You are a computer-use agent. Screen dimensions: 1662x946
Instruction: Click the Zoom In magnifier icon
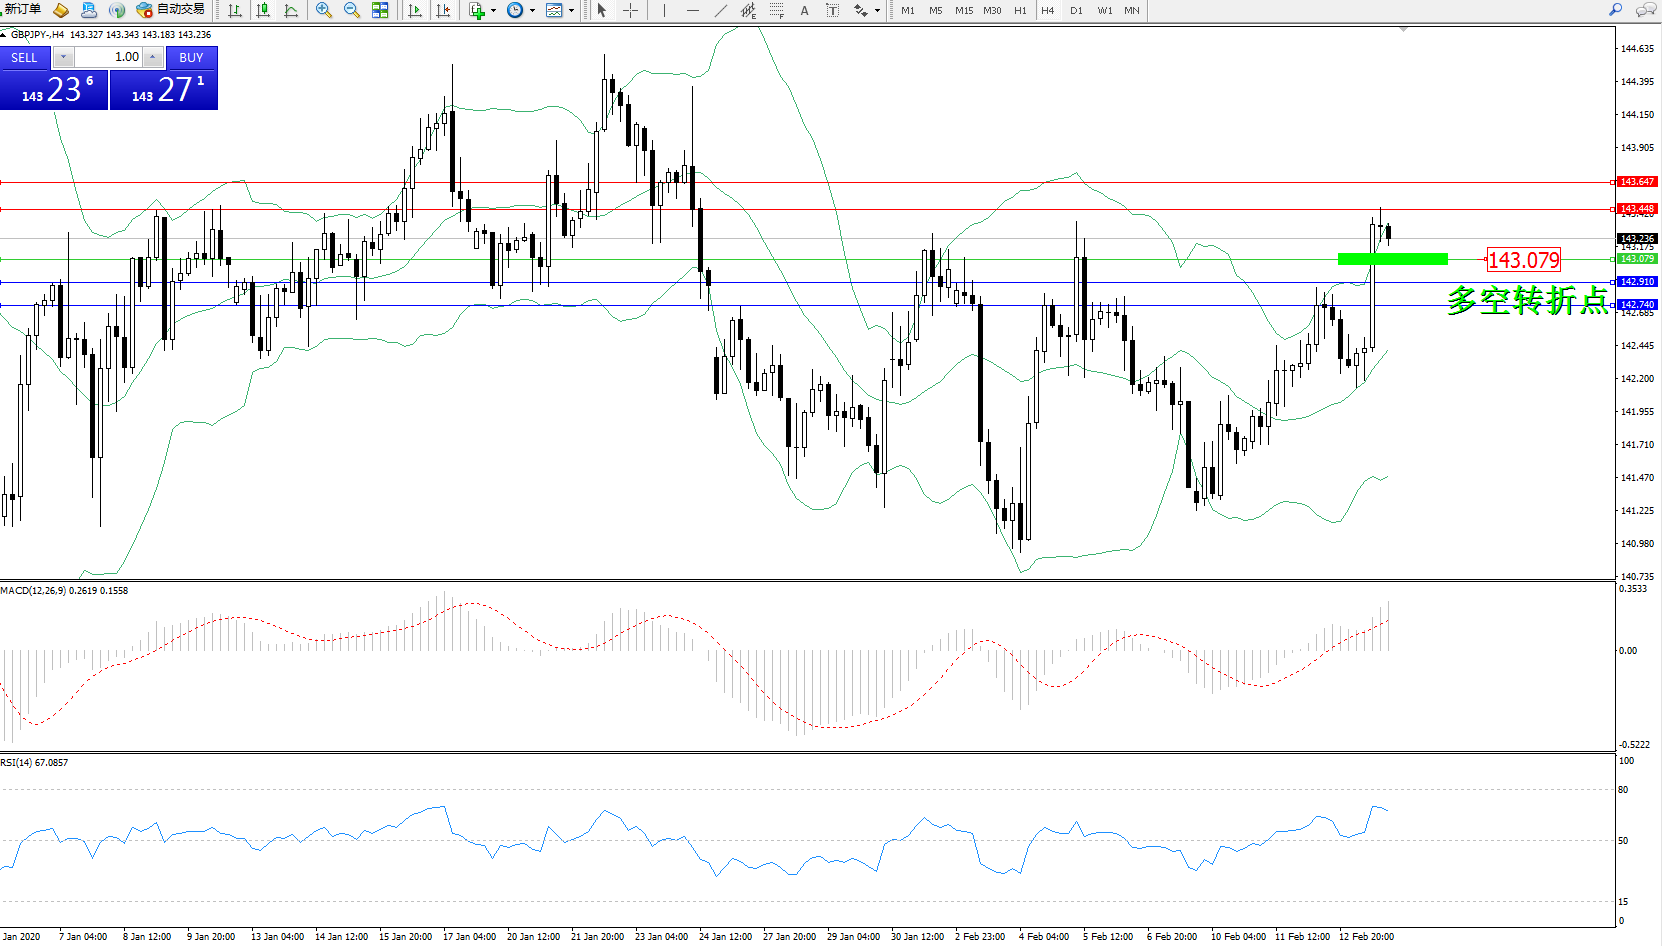tap(323, 10)
